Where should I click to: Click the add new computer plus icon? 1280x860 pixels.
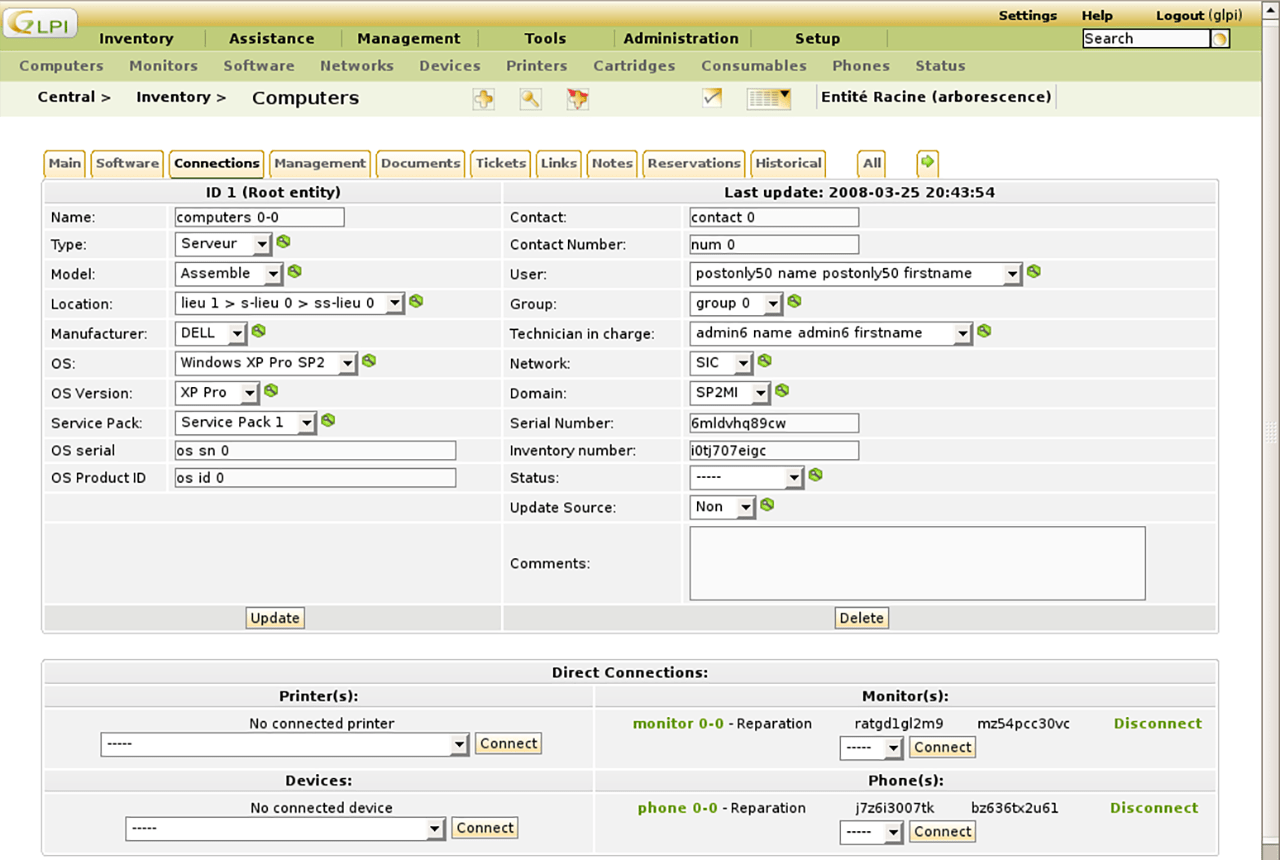click(483, 98)
